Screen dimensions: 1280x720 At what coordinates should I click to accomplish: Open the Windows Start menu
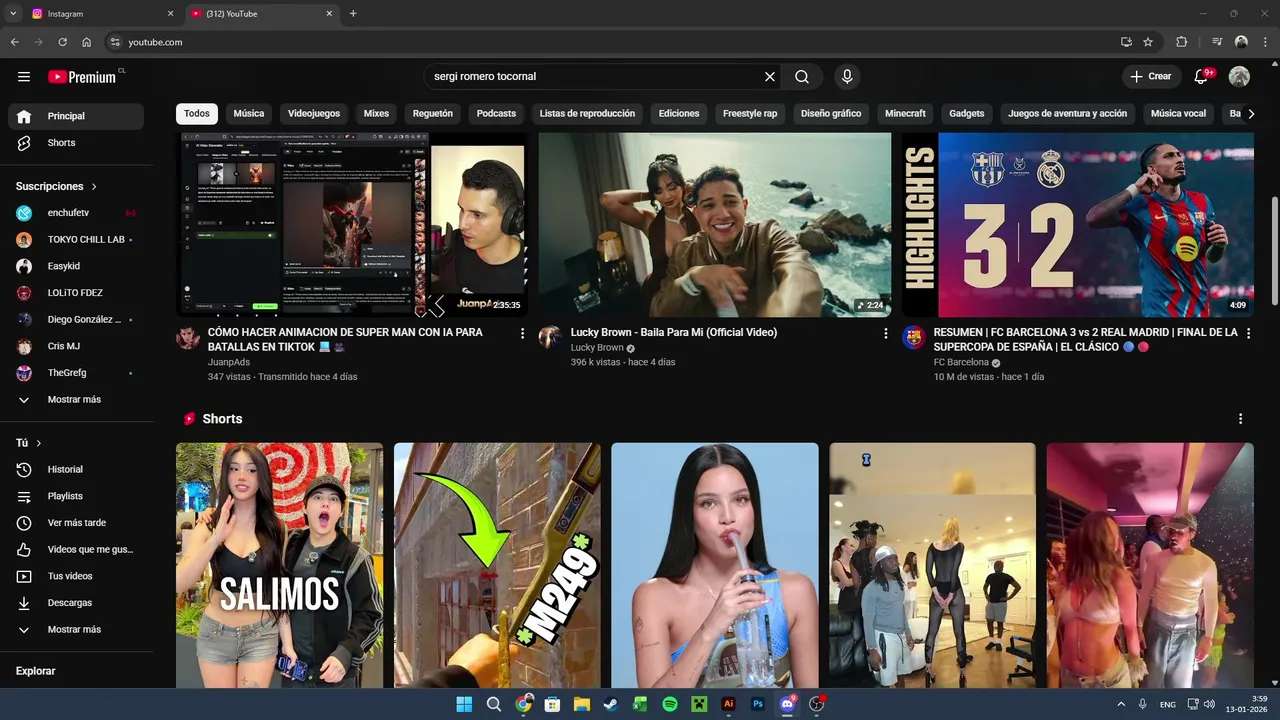(x=464, y=704)
